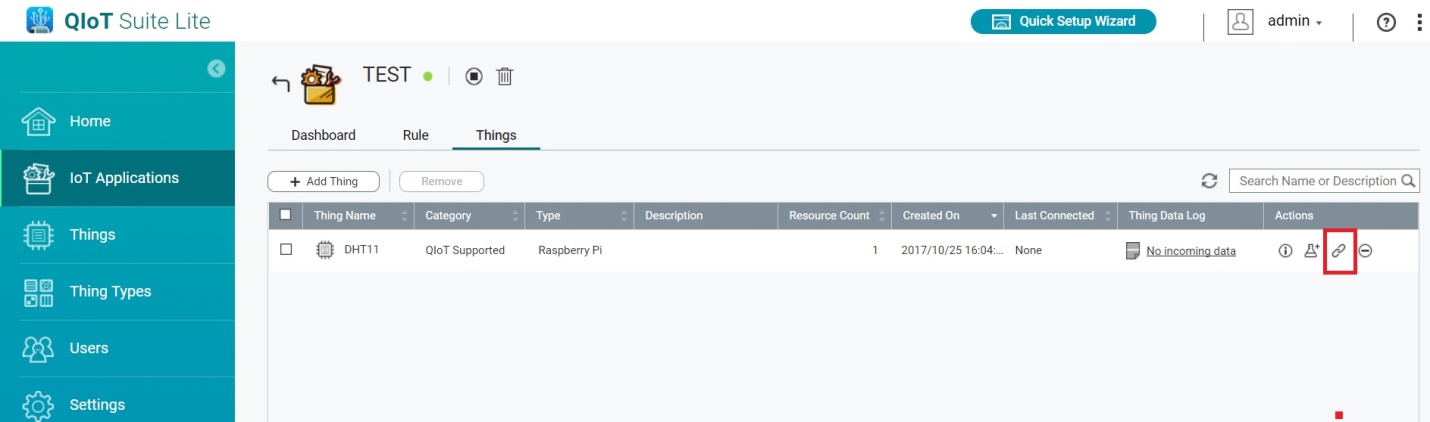The height and width of the screenshot is (422, 1430).
Task: Click the connect device link icon
Action: point(1339,251)
